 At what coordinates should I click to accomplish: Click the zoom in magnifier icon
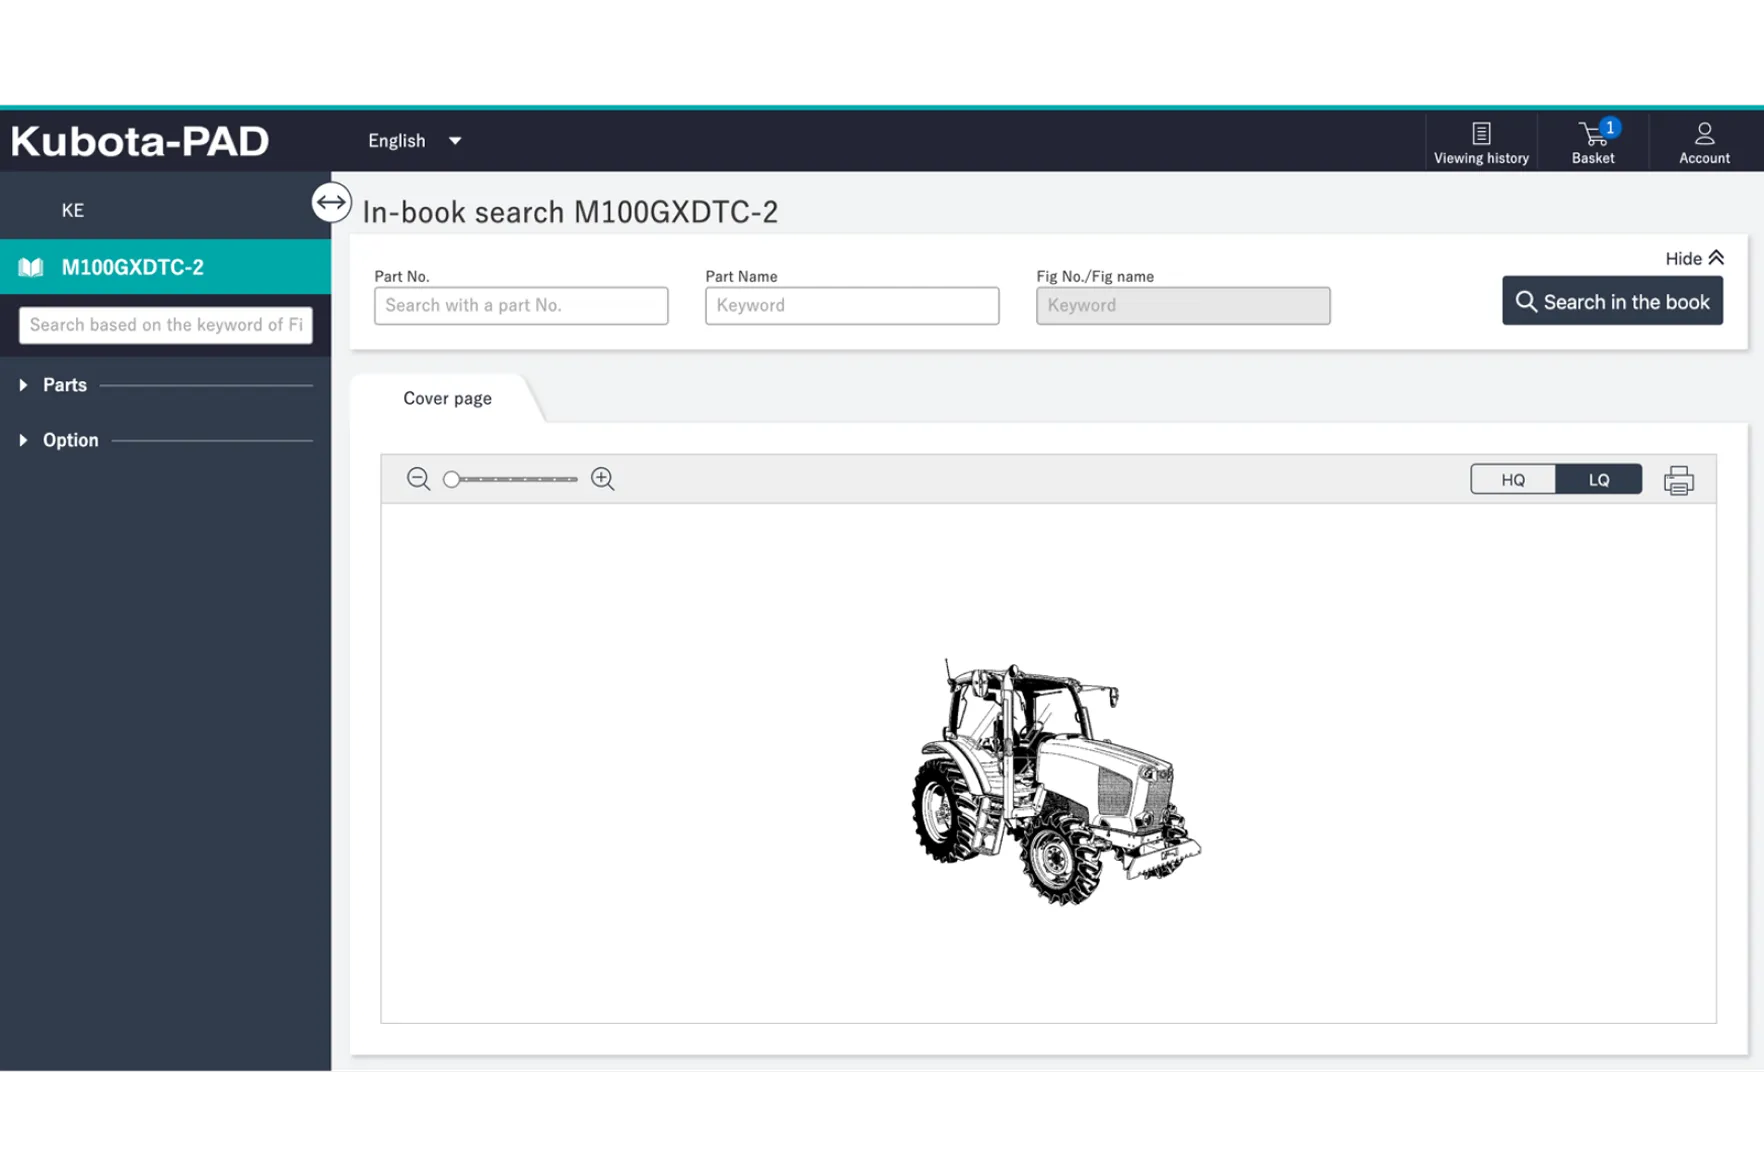(602, 479)
